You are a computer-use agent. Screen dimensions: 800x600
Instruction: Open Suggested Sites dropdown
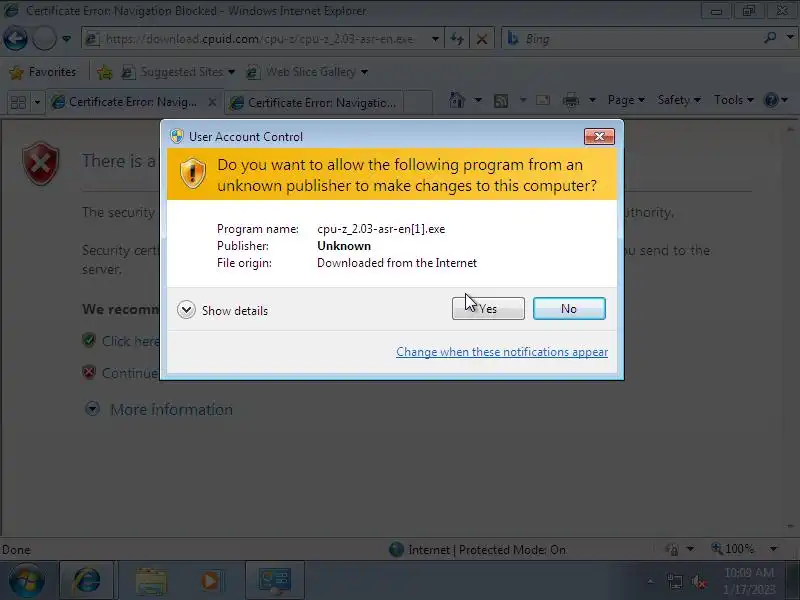click(x=179, y=72)
